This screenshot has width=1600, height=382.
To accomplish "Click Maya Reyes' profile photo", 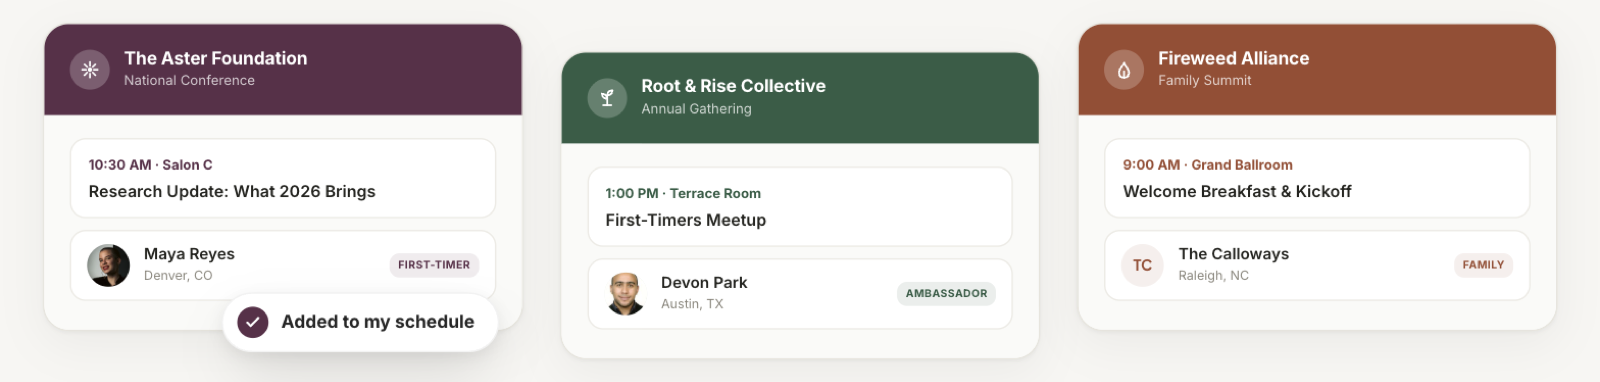I will click(109, 265).
